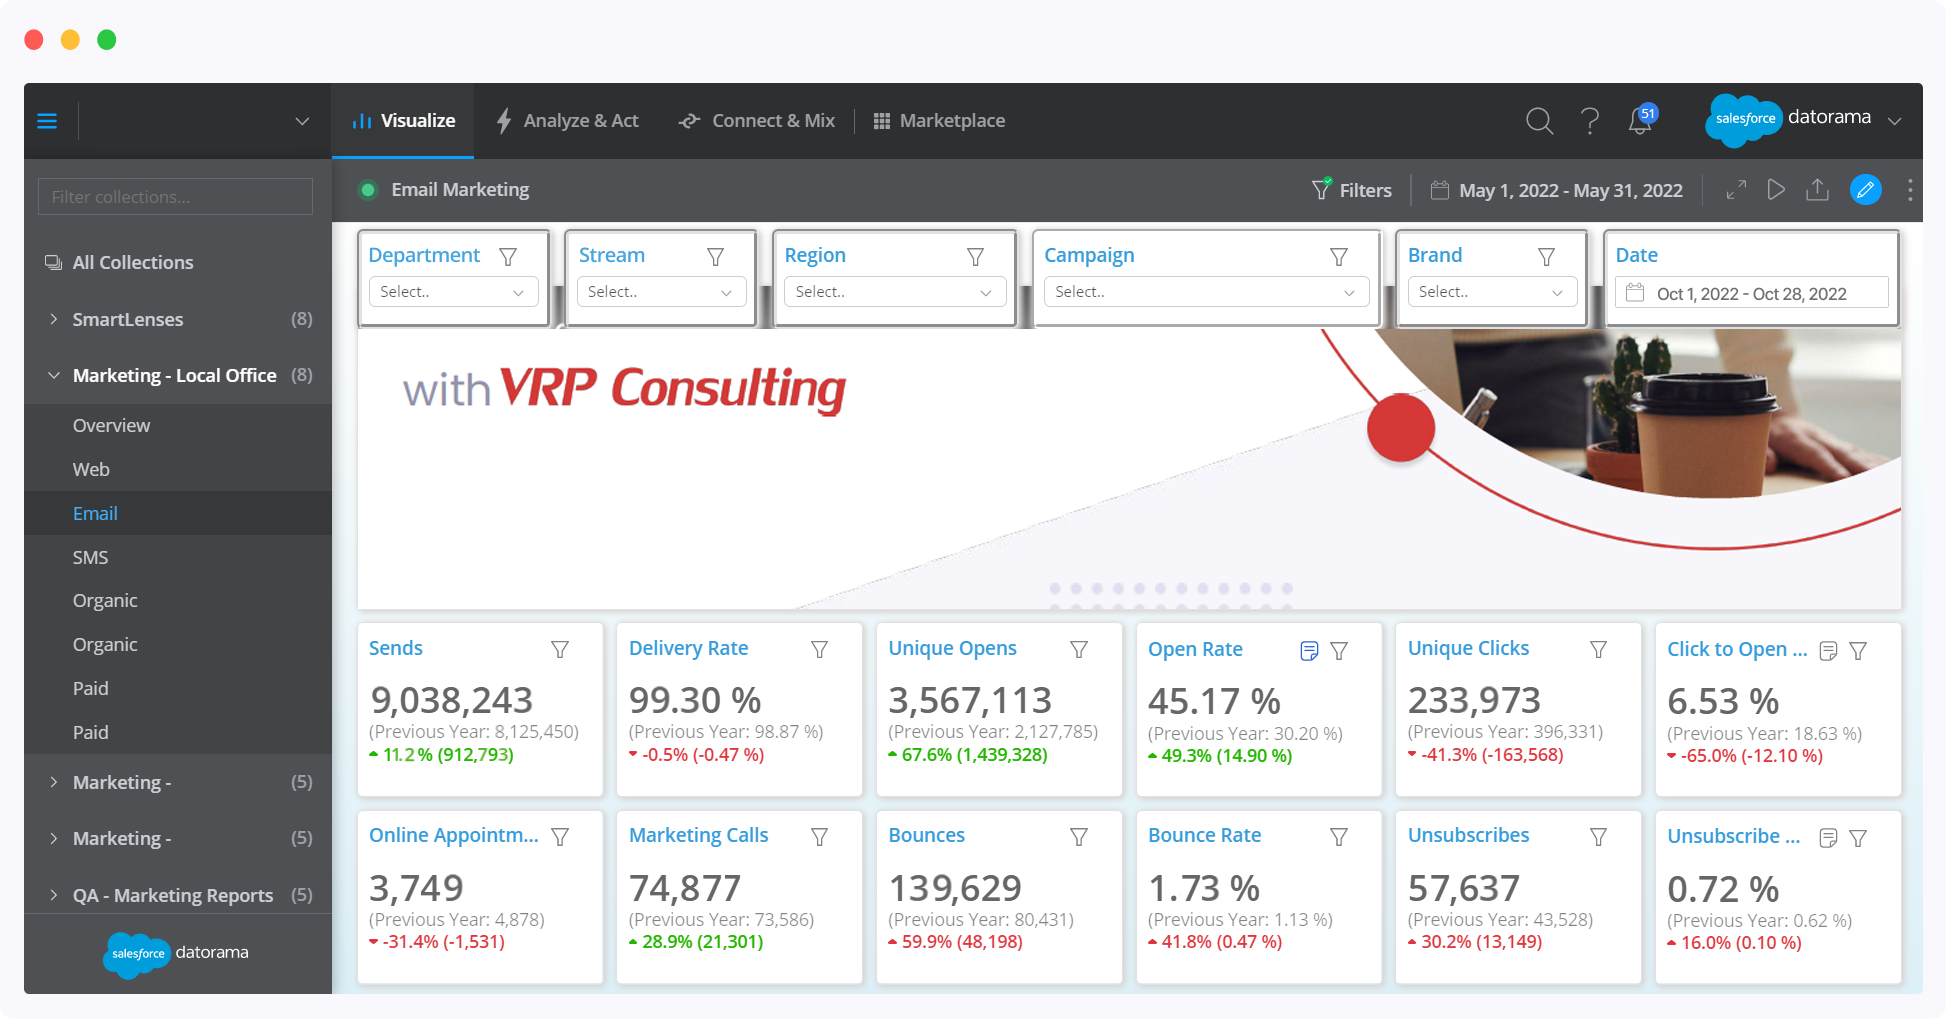Start the dashboard slideshow play icon
This screenshot has height=1019, width=1946.
1776,190
